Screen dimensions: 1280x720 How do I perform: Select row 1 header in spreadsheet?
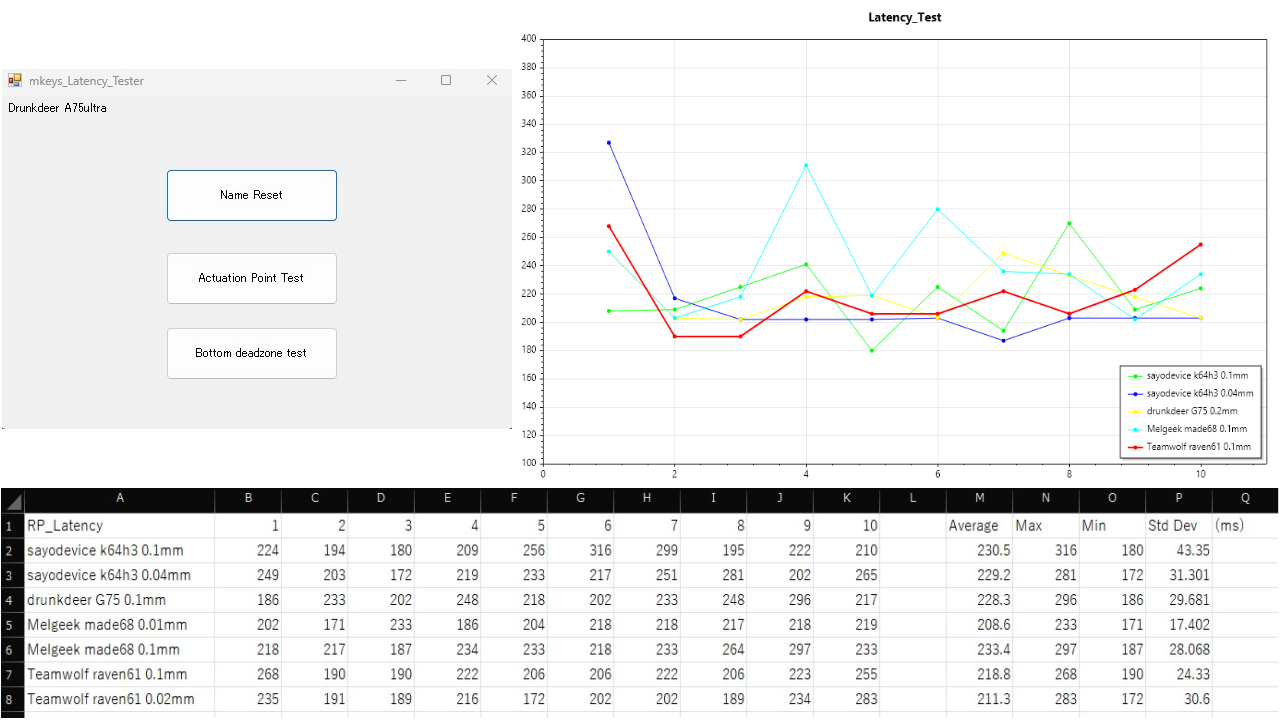point(13,525)
